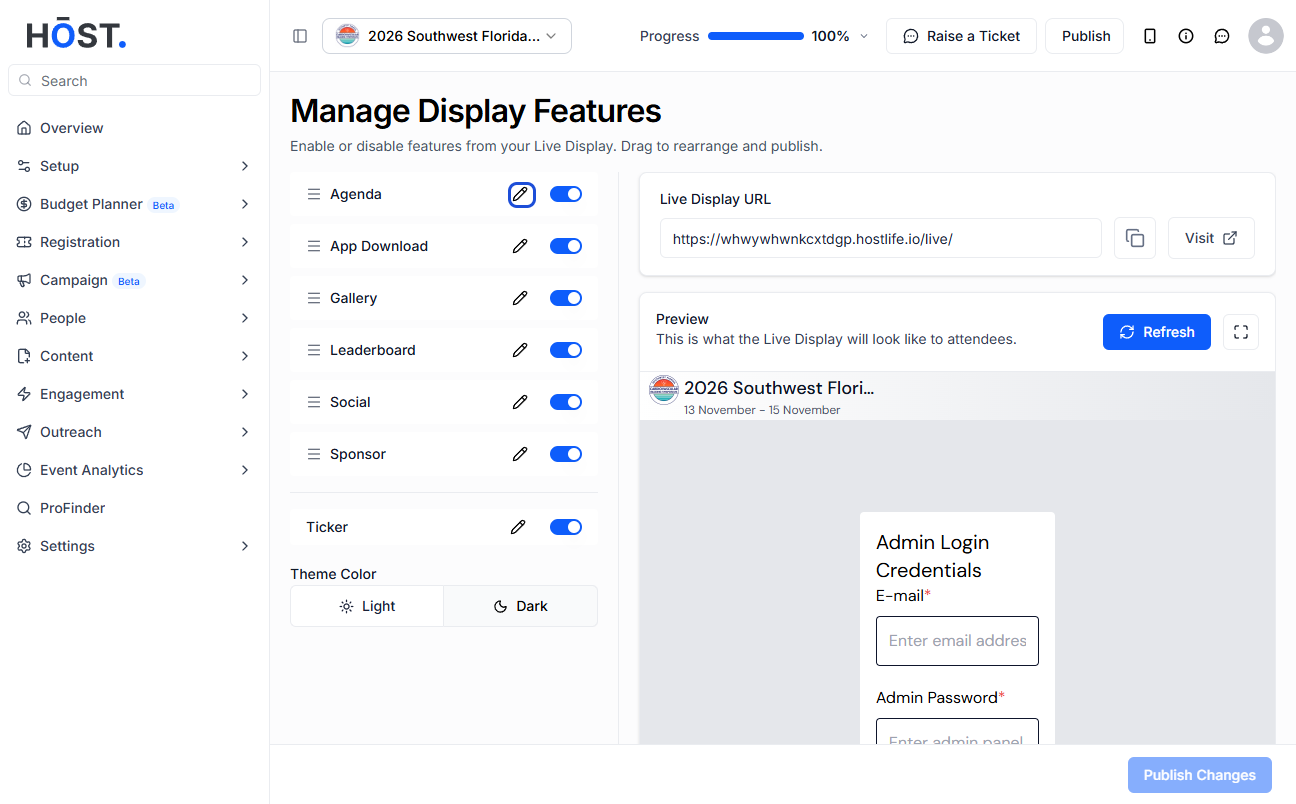
Task: Select the Light theme color
Action: click(367, 606)
